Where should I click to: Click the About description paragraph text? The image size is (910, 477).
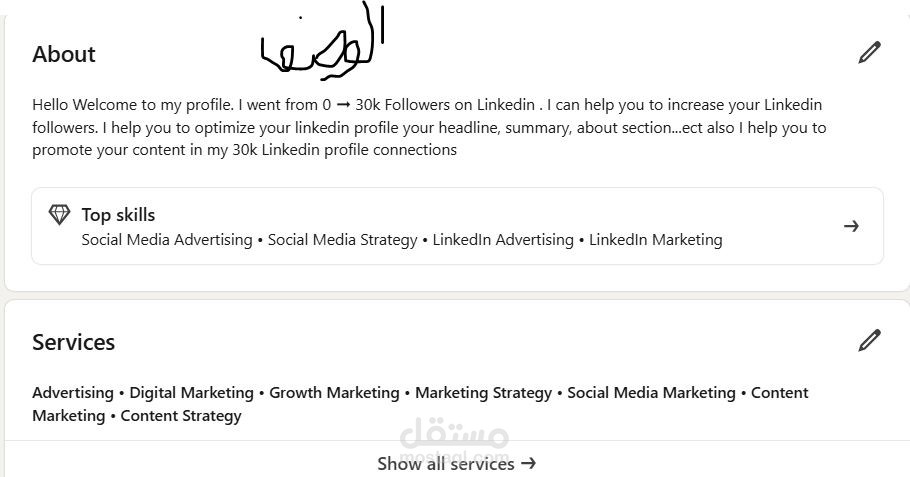coord(430,127)
